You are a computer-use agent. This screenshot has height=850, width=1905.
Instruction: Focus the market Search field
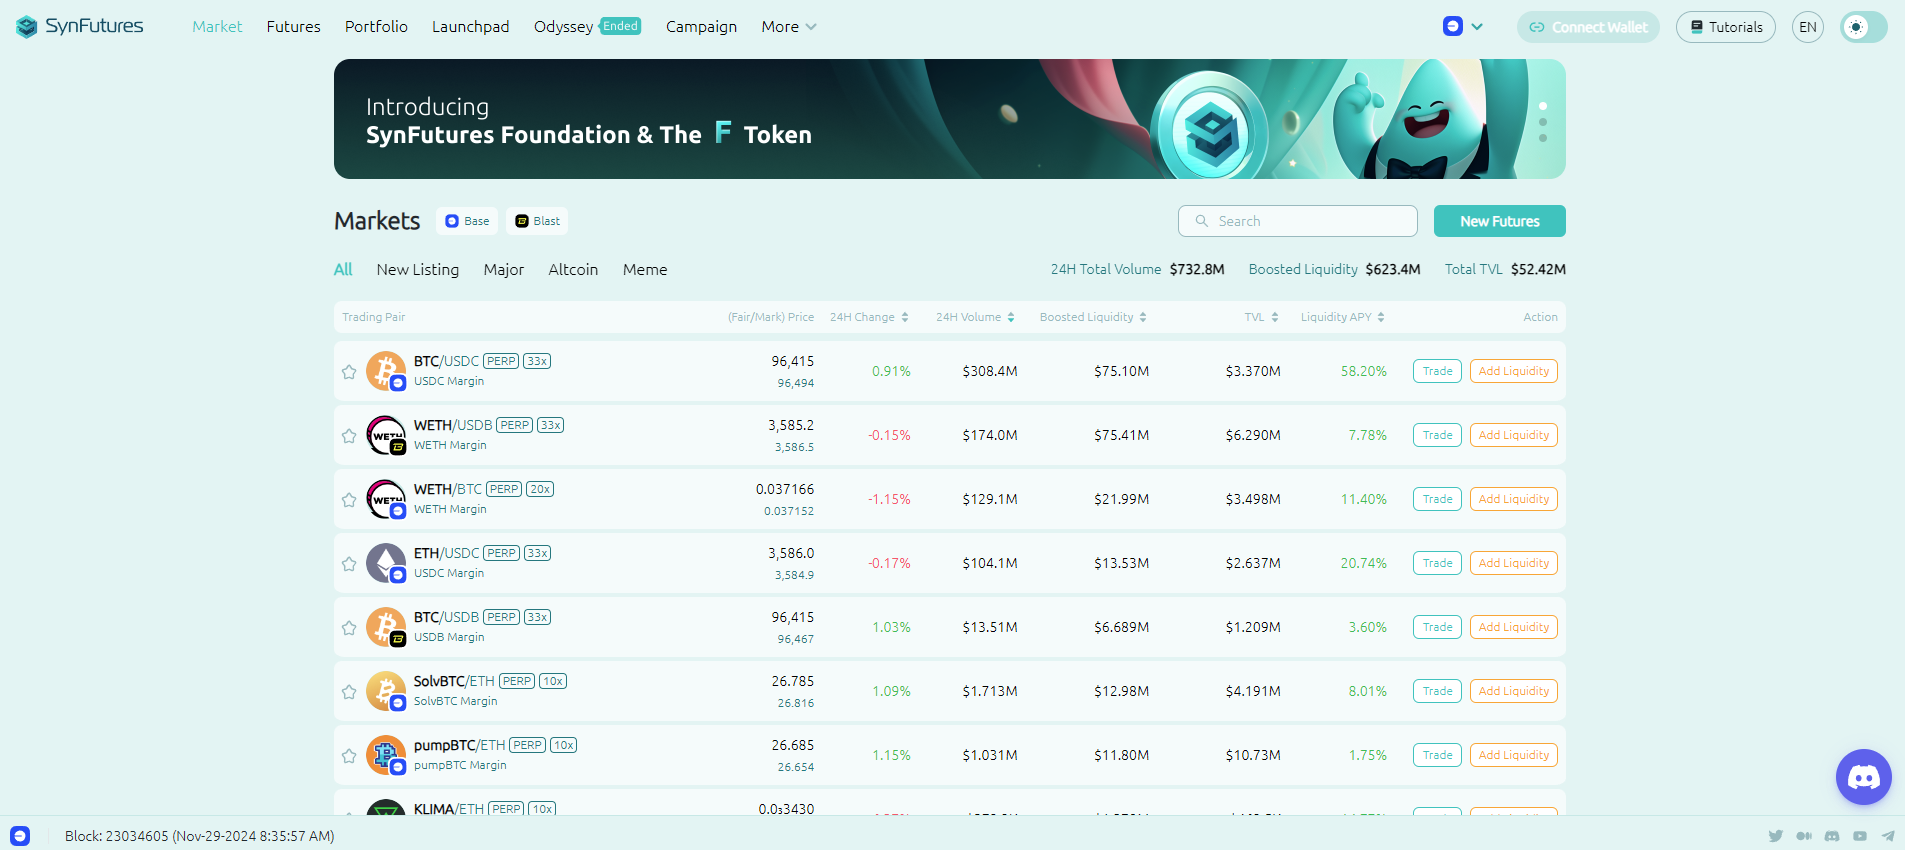[x=1298, y=221]
